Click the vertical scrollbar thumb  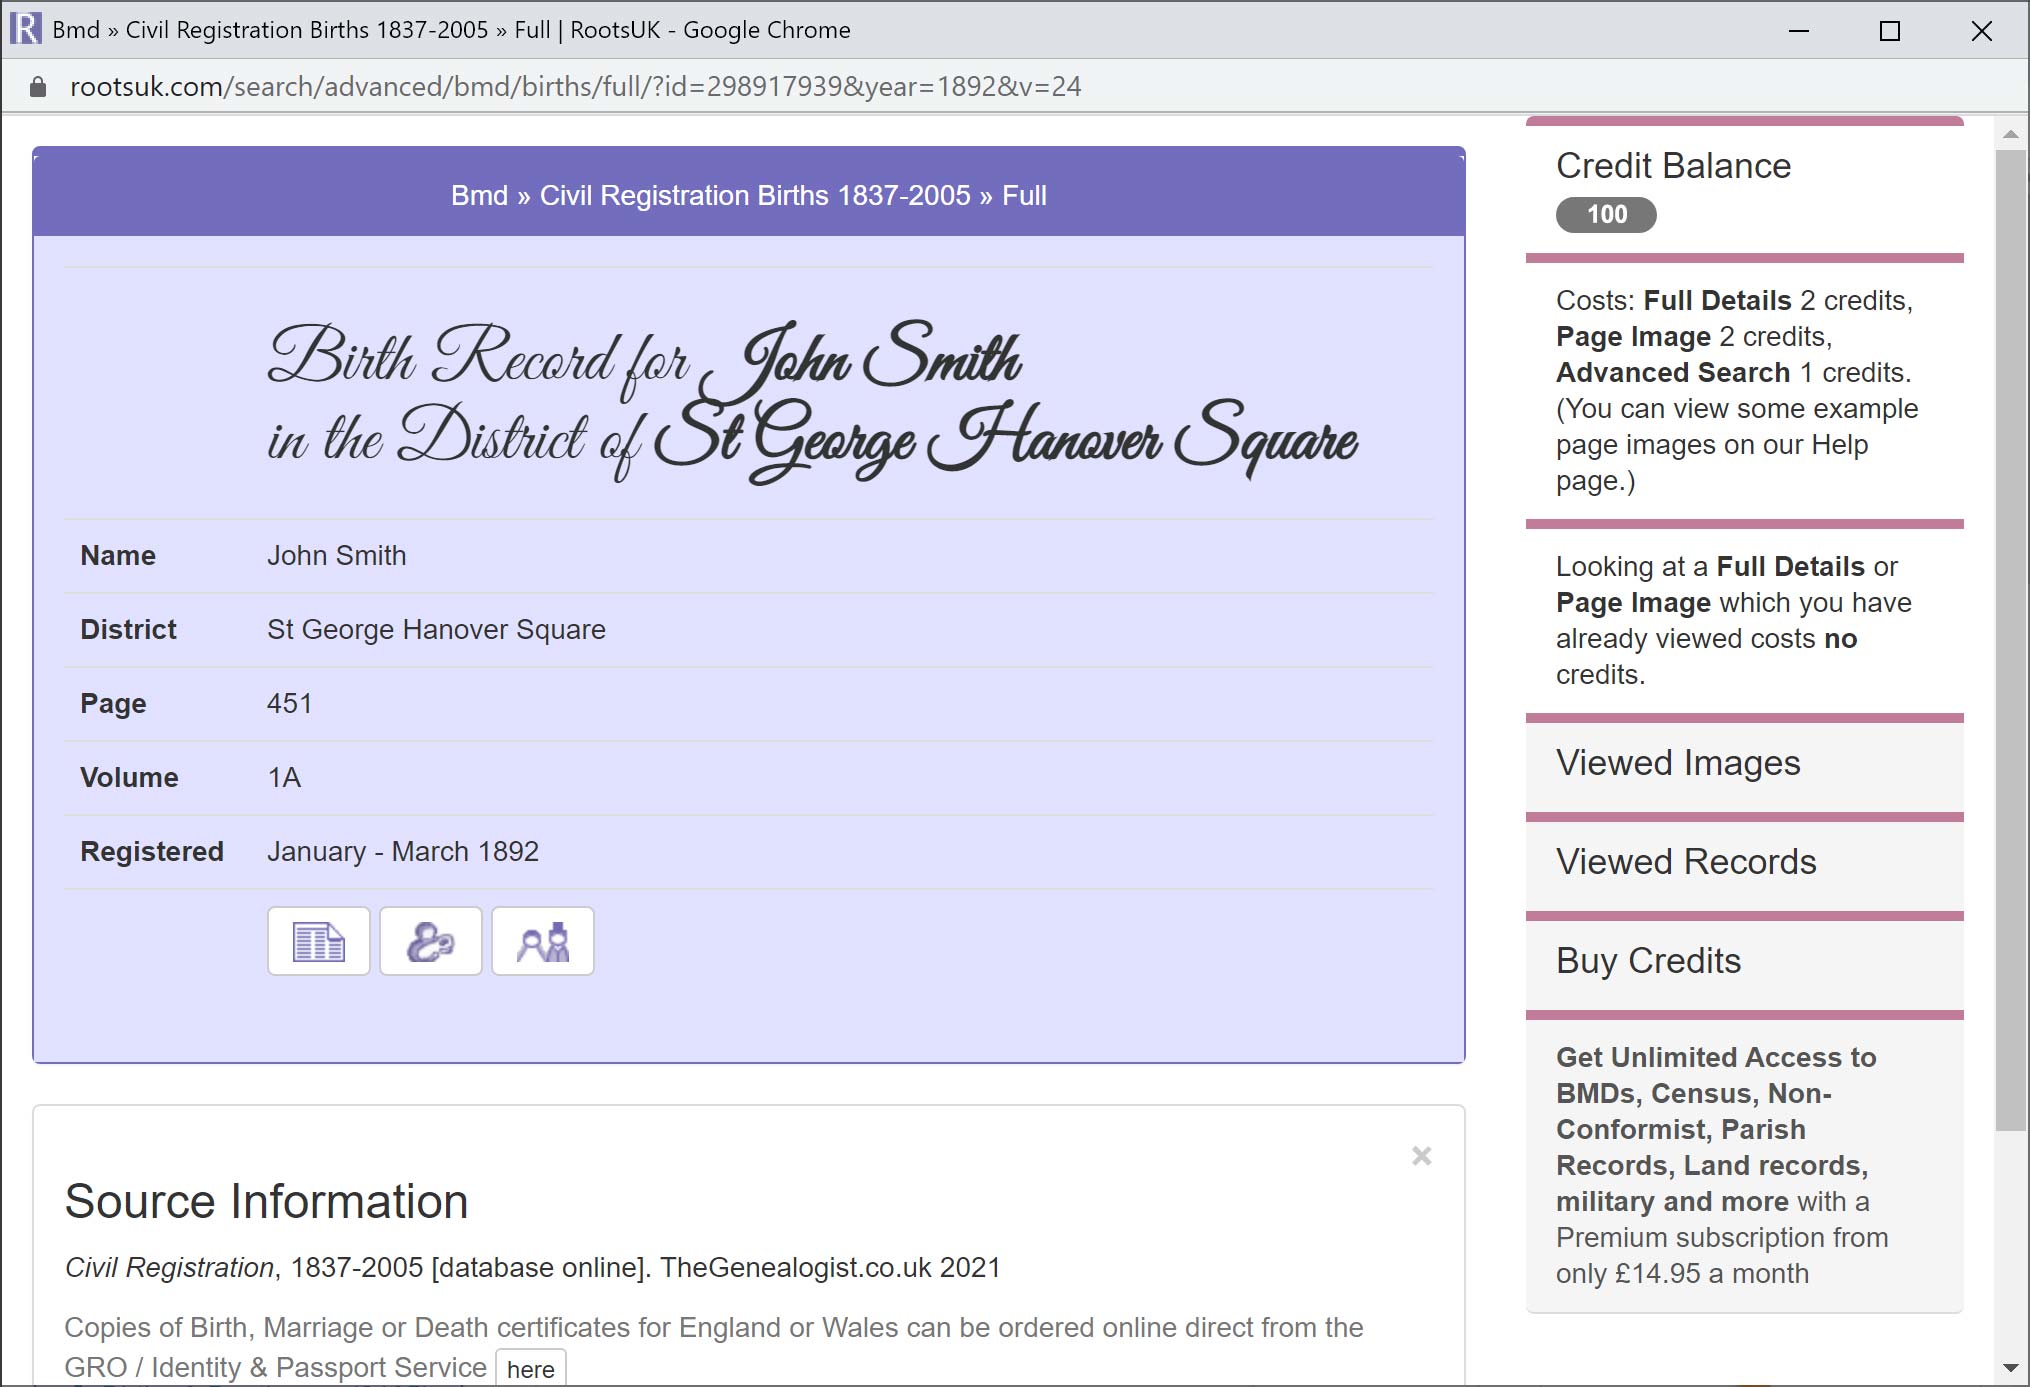2010,640
